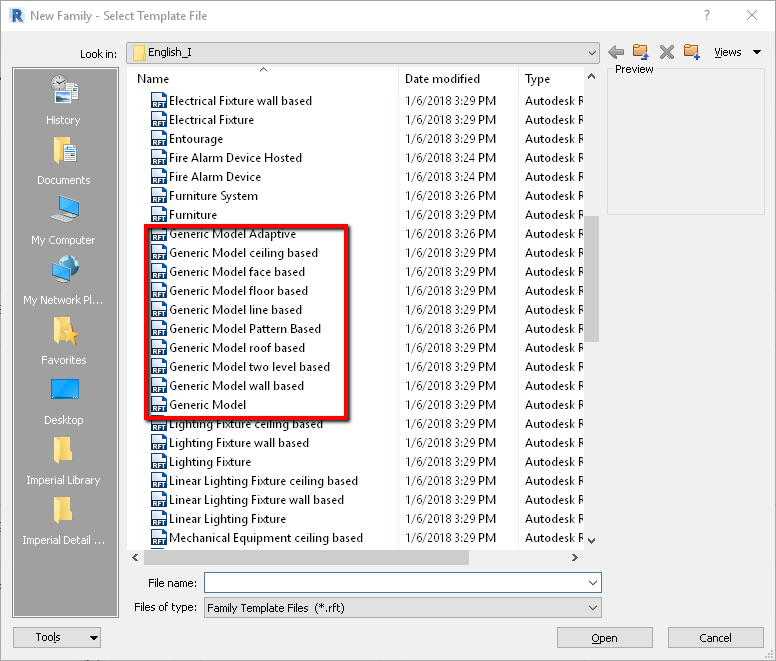
Task: Open the Views dropdown menu
Action: [x=737, y=52]
